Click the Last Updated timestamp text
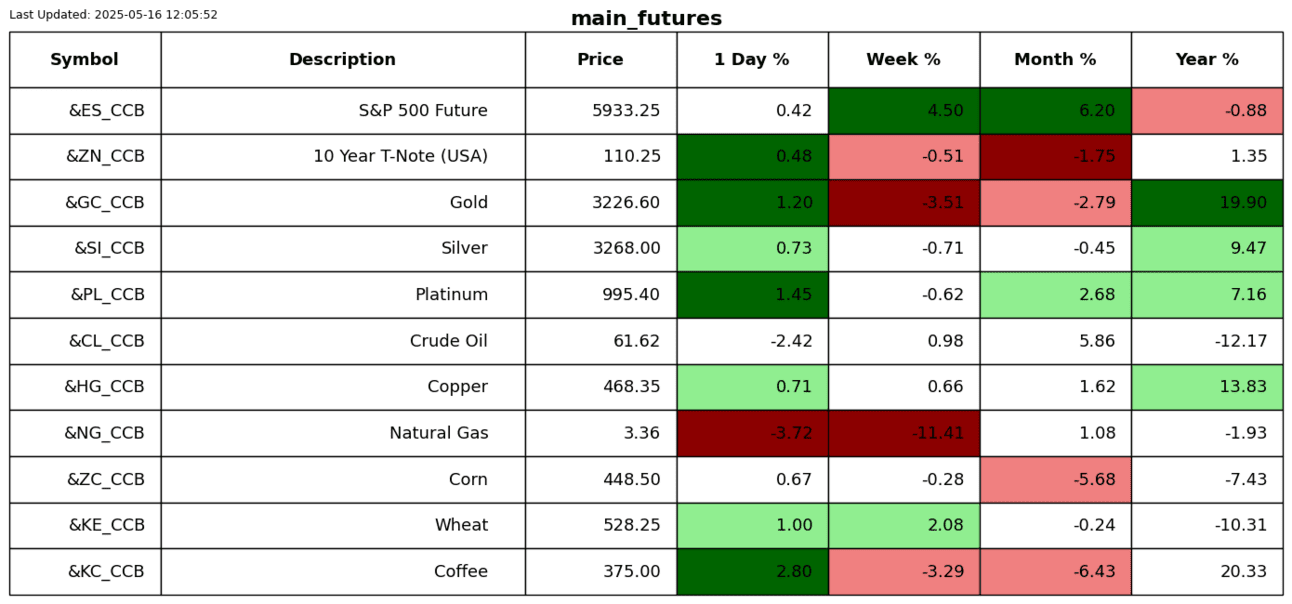Screen dimensions: 1292x604 click(x=113, y=15)
